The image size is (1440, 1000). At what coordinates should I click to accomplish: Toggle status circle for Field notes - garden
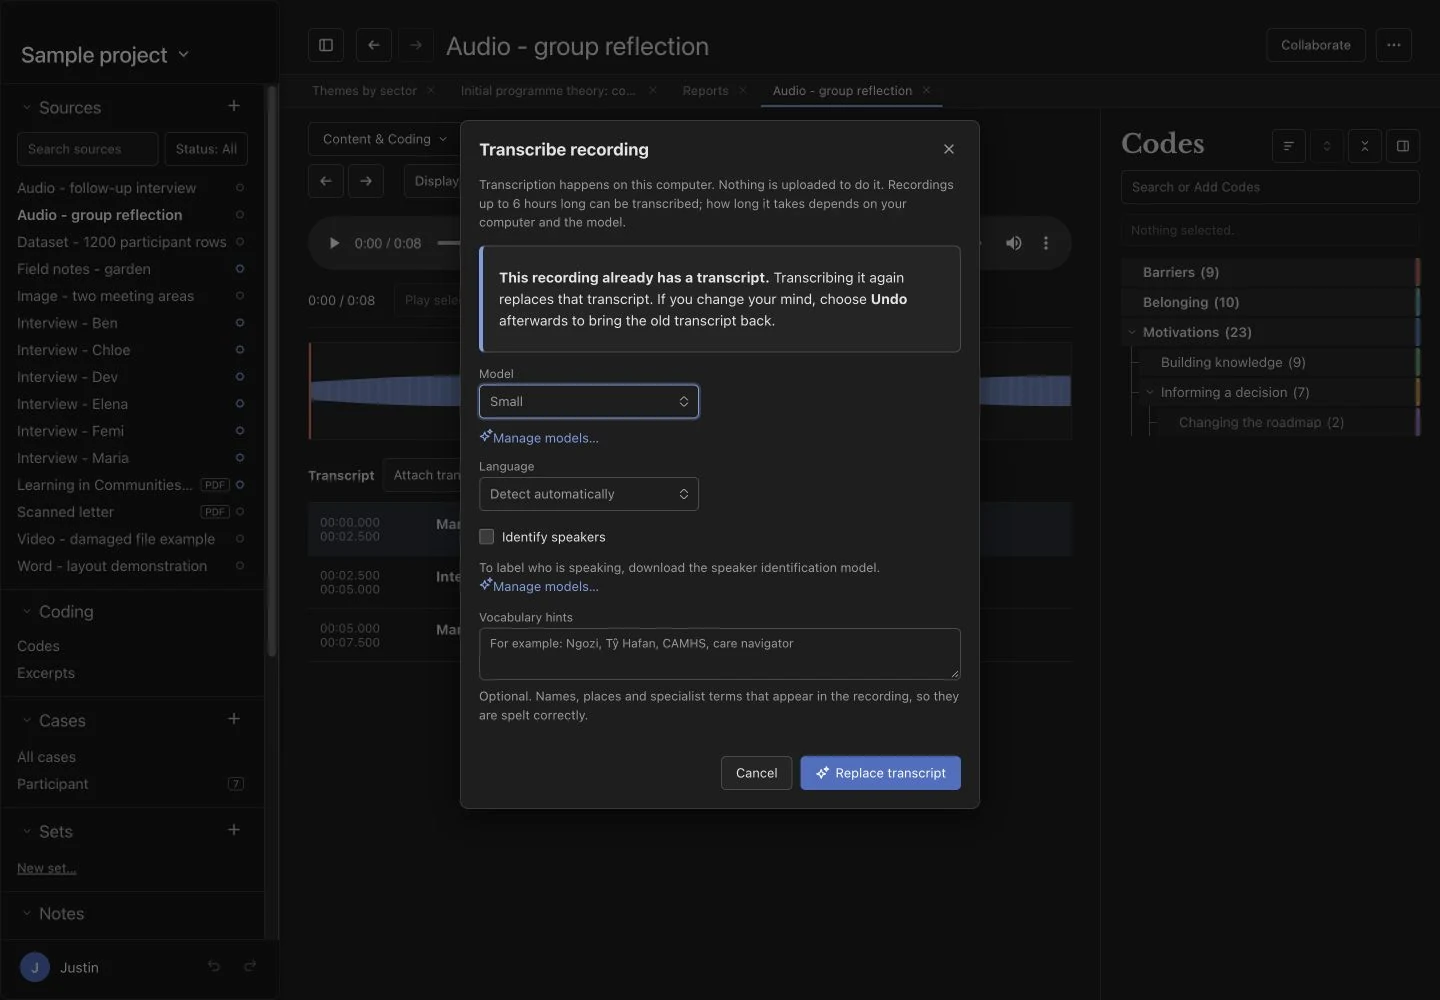(240, 269)
